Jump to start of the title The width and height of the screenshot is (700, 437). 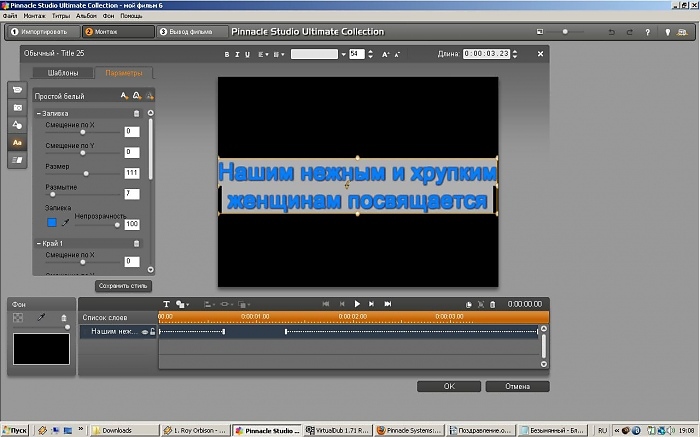326,304
